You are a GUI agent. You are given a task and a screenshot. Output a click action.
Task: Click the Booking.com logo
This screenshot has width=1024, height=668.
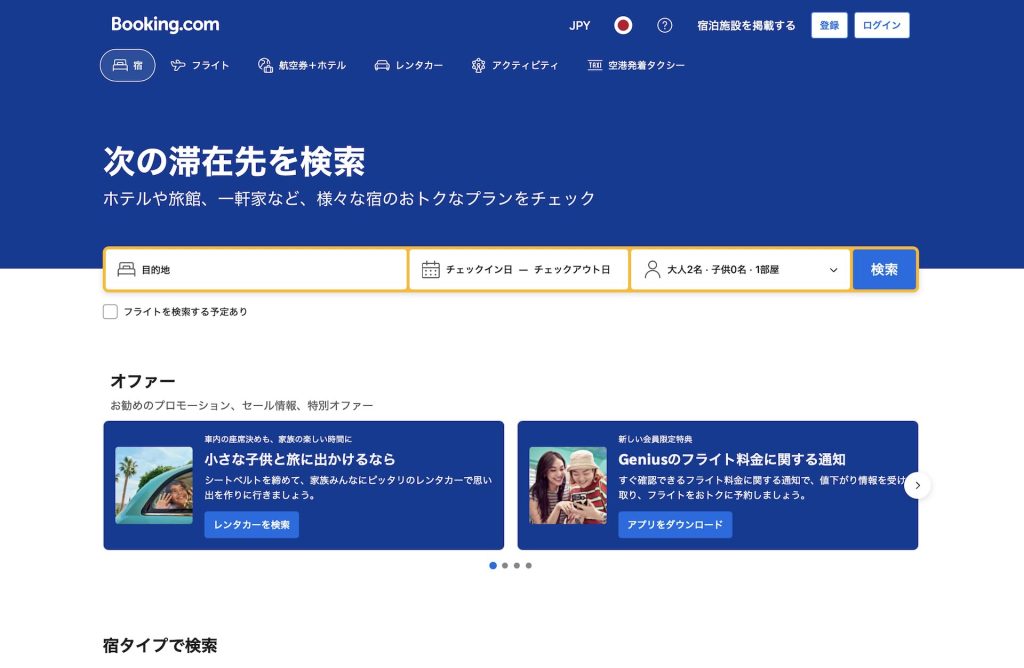pos(165,25)
